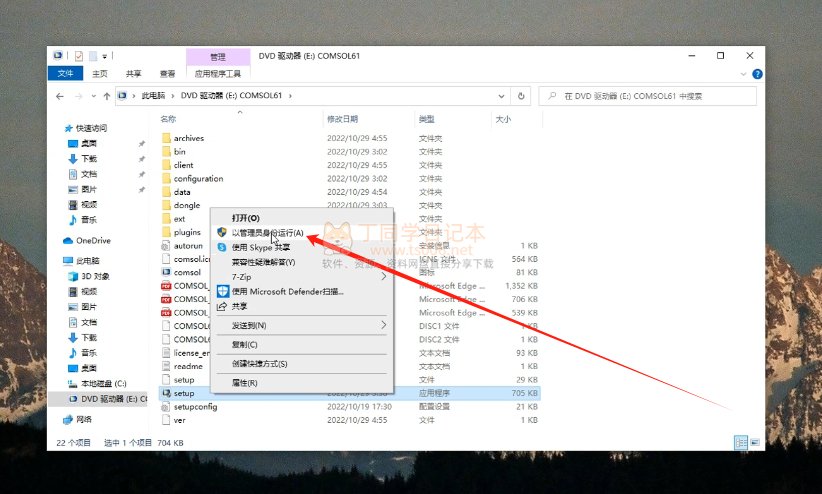This screenshot has width=822, height=494.
Task: Select the configuration folder
Action: [198, 178]
